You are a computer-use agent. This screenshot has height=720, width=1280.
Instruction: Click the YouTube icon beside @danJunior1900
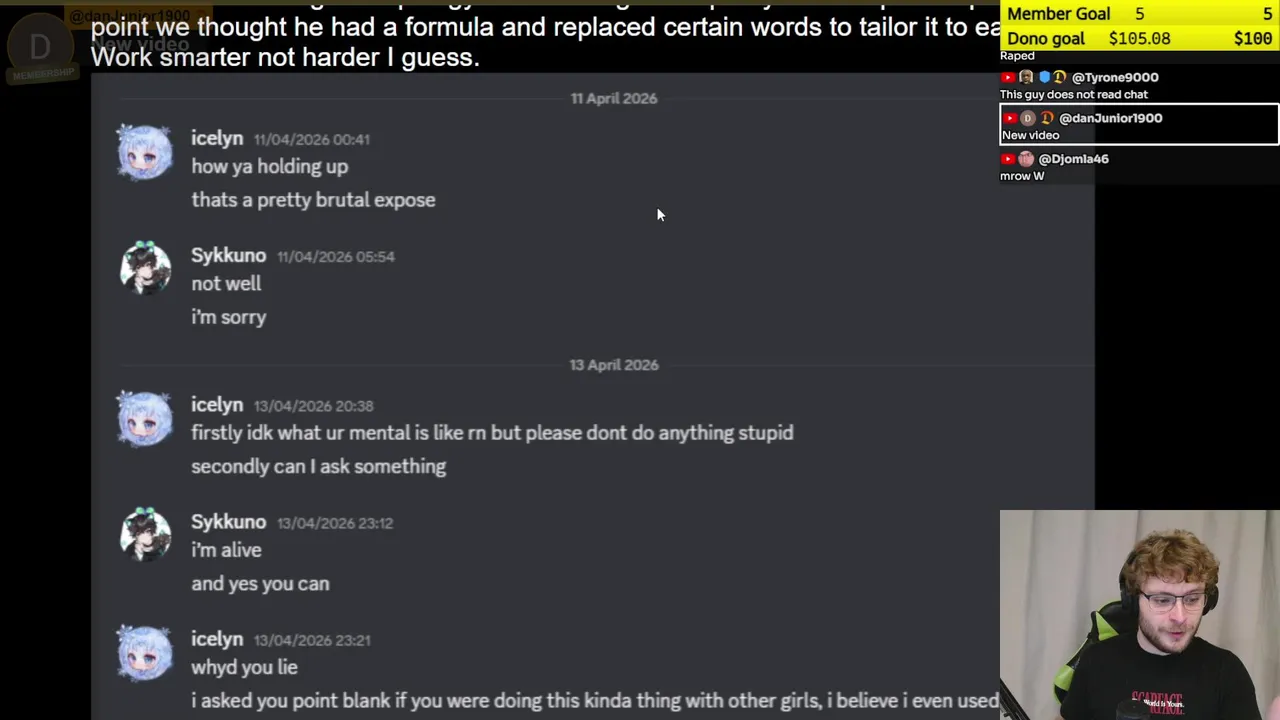[1010, 118]
